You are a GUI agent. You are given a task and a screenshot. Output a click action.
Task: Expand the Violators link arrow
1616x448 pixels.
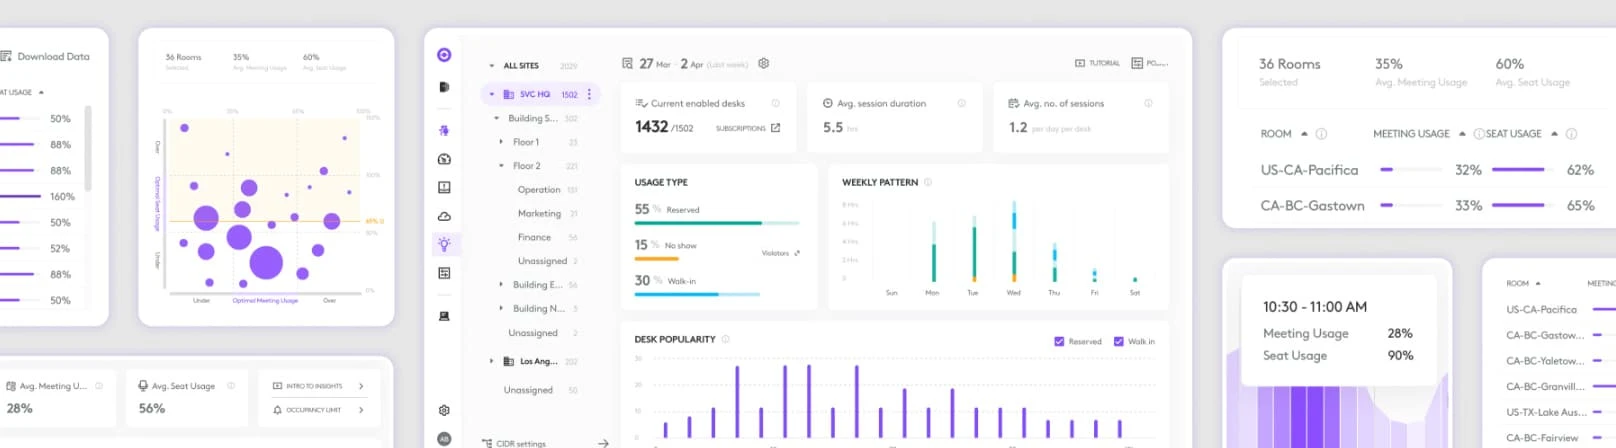coord(797,253)
